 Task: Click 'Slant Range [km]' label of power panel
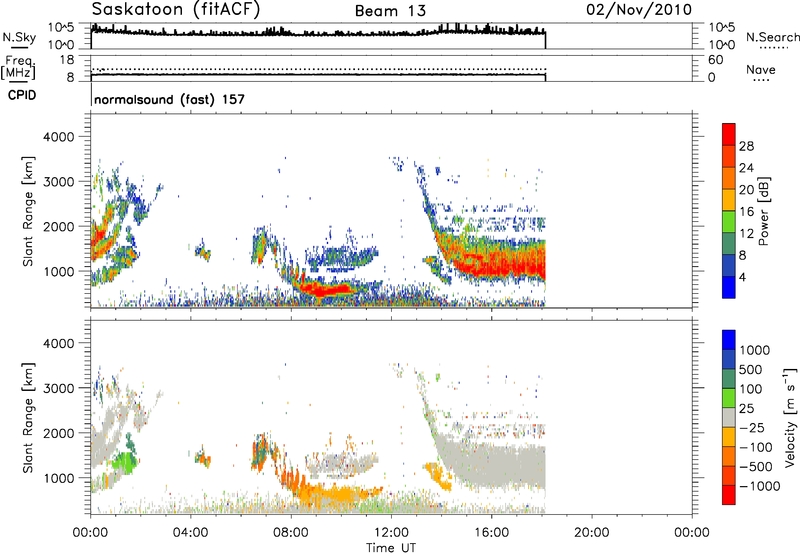point(28,211)
